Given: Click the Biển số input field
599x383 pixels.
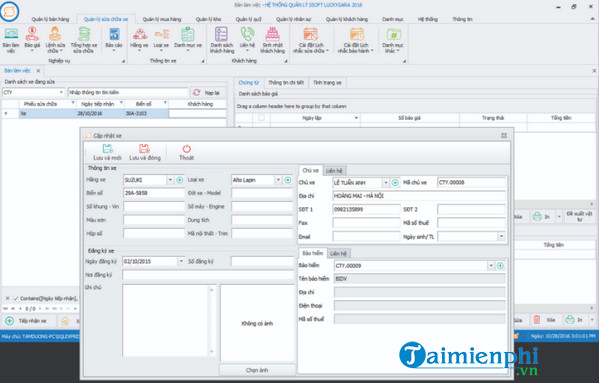Looking at the screenshot, I should 154,193.
